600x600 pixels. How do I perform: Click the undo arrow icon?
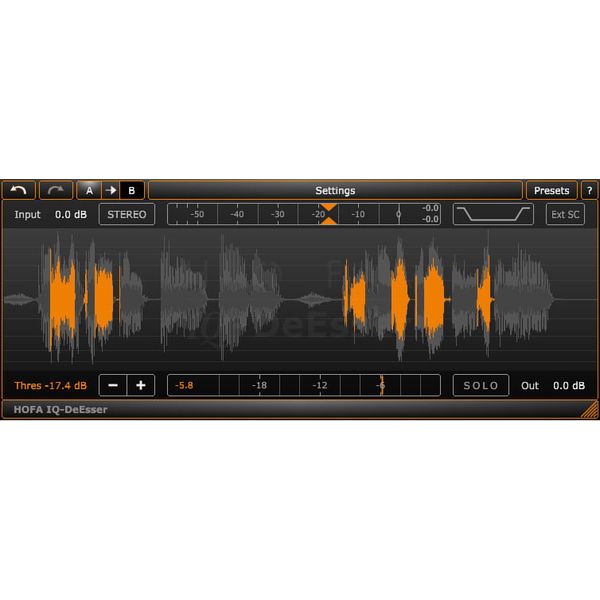[19, 190]
